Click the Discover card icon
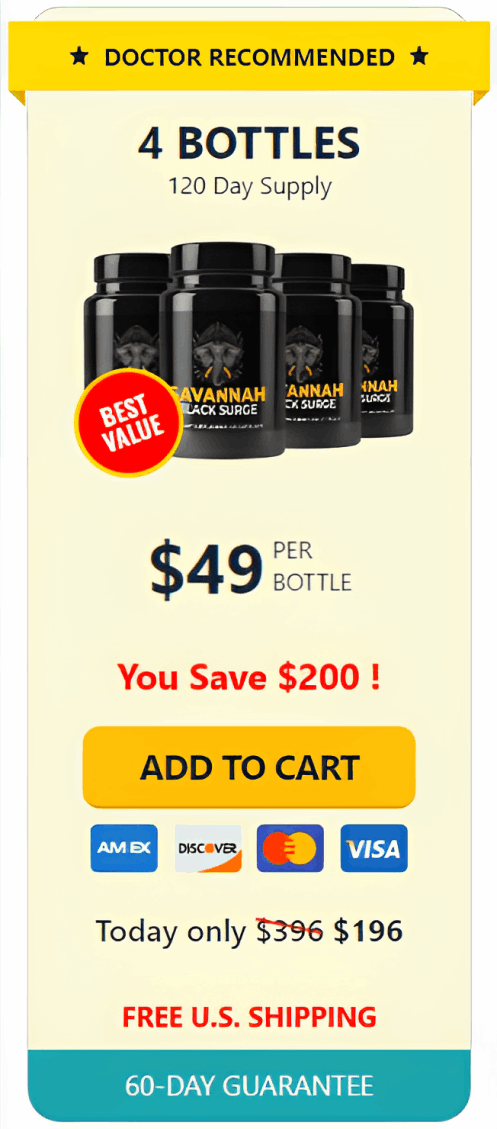Screen dimensions: 497x1129 208,848
